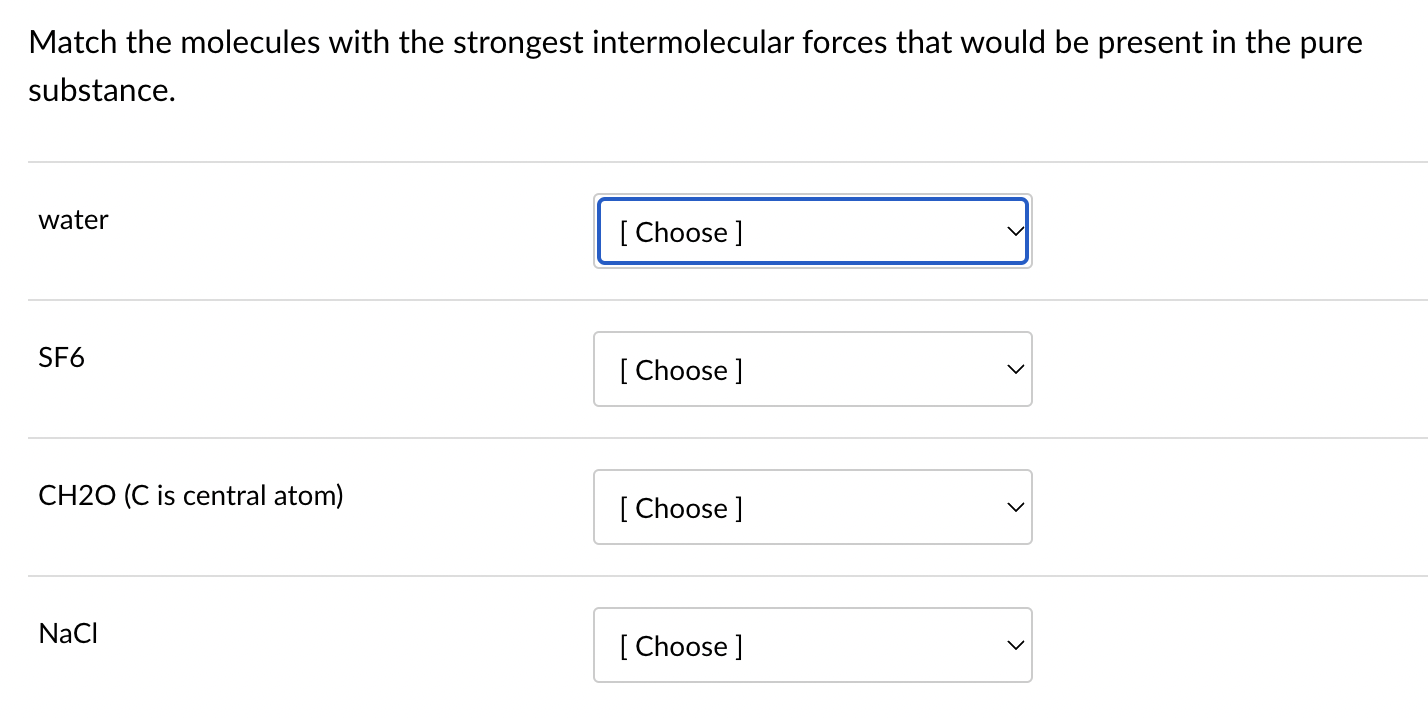Click the chevron on the SF6 dropdown
The height and width of the screenshot is (718, 1428).
tap(1015, 369)
